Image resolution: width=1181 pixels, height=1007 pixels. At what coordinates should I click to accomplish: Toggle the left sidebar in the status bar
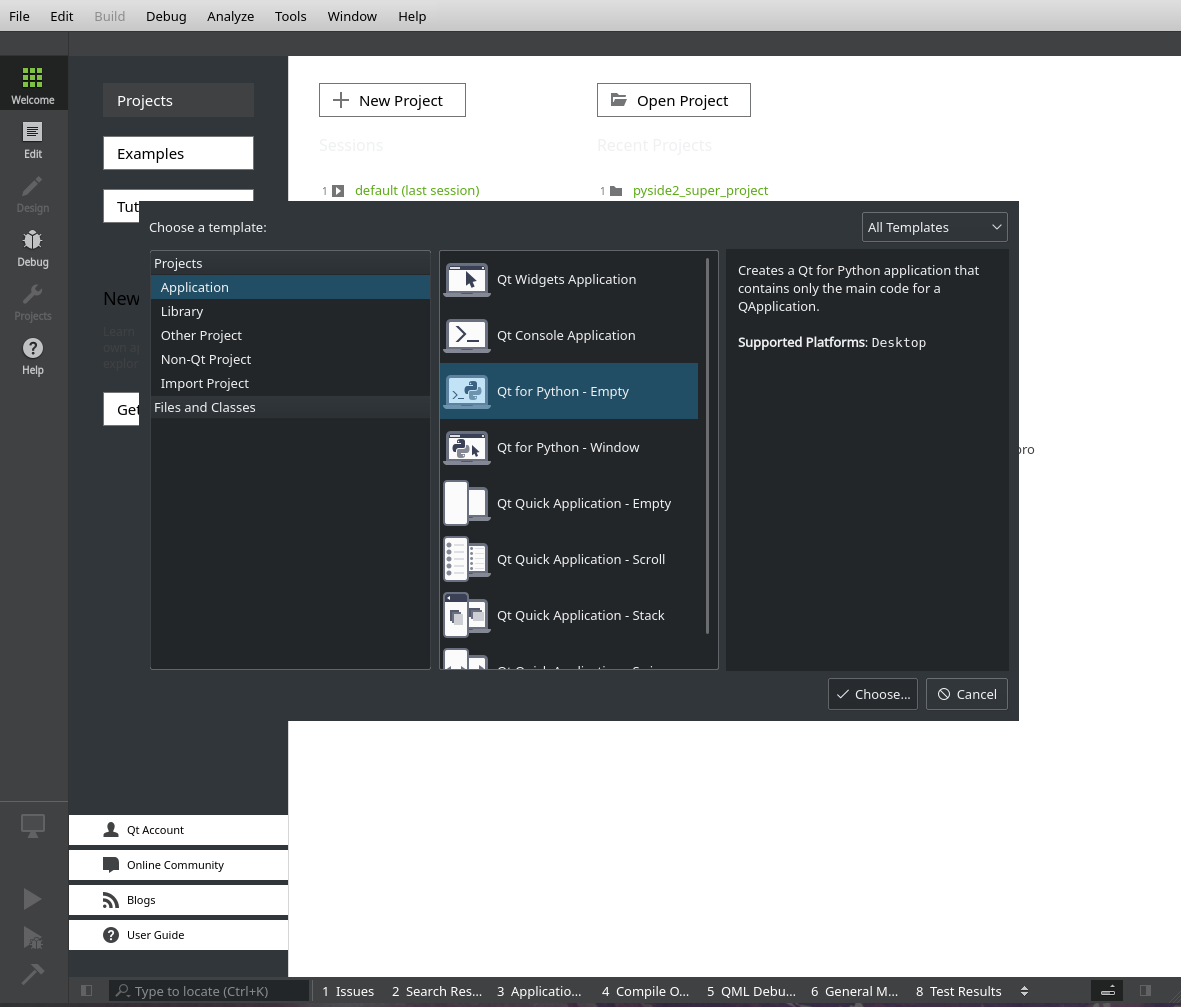click(x=87, y=990)
